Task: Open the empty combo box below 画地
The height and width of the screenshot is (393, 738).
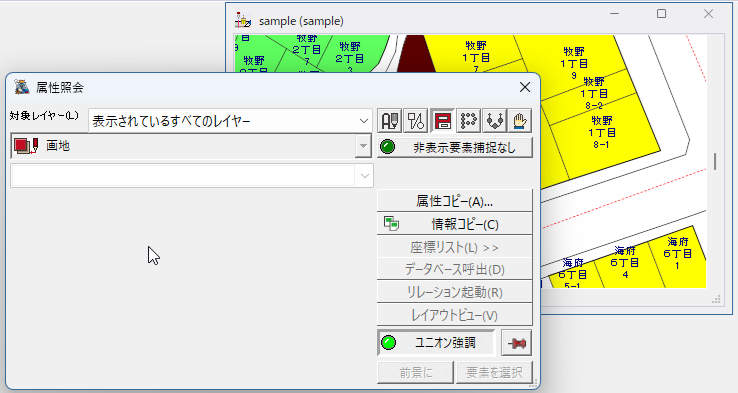Action: [x=192, y=176]
